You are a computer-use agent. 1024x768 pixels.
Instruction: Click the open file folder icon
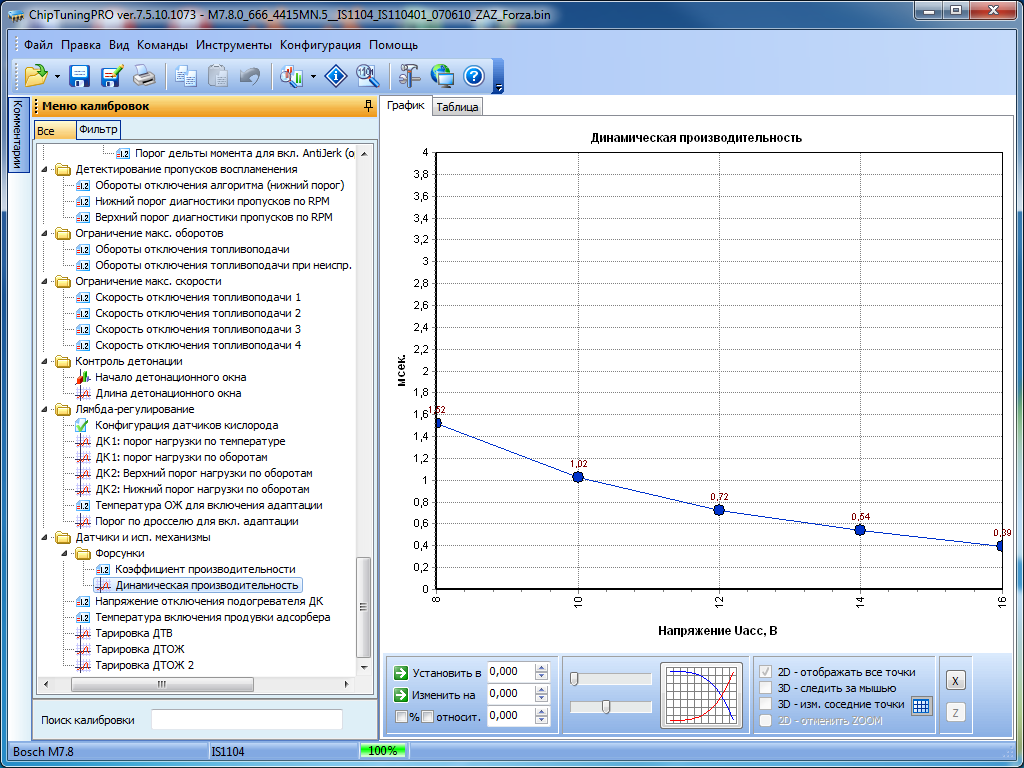point(36,76)
